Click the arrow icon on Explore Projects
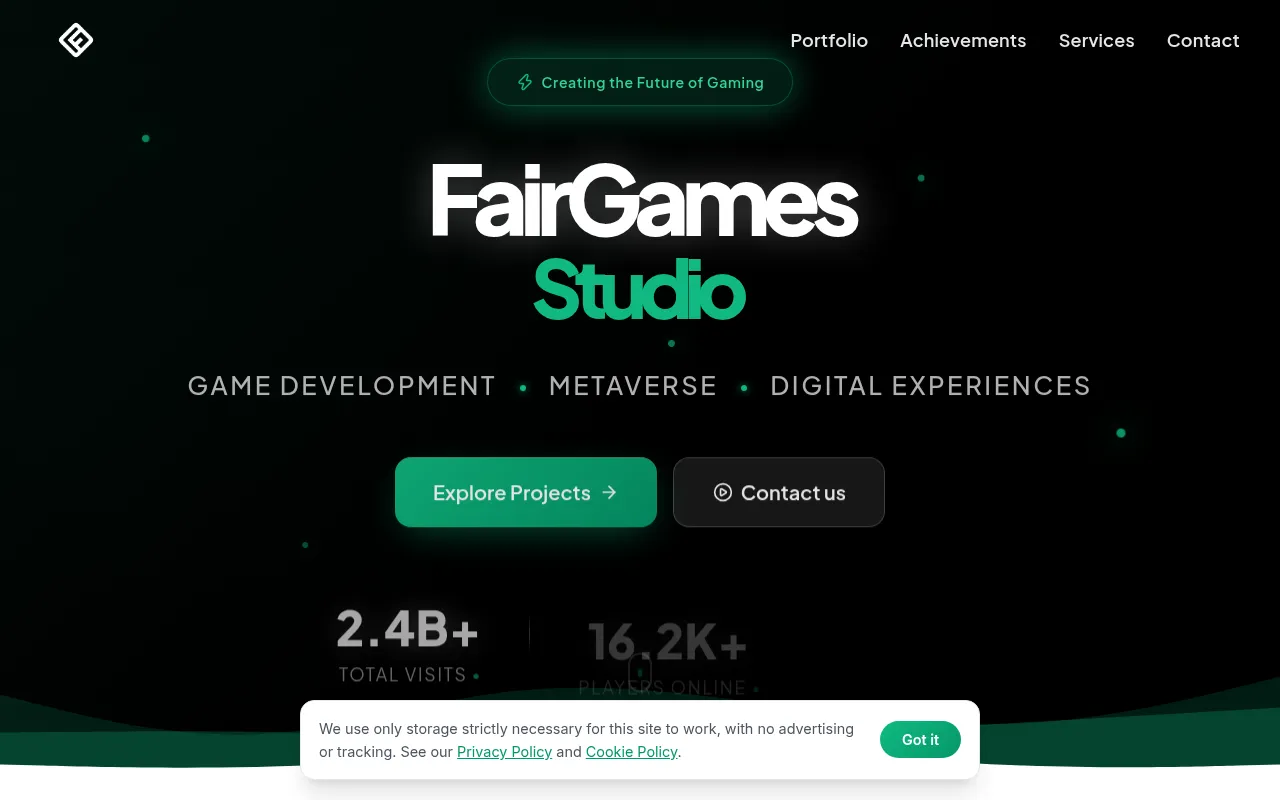Image resolution: width=1280 pixels, height=800 pixels. 610,492
